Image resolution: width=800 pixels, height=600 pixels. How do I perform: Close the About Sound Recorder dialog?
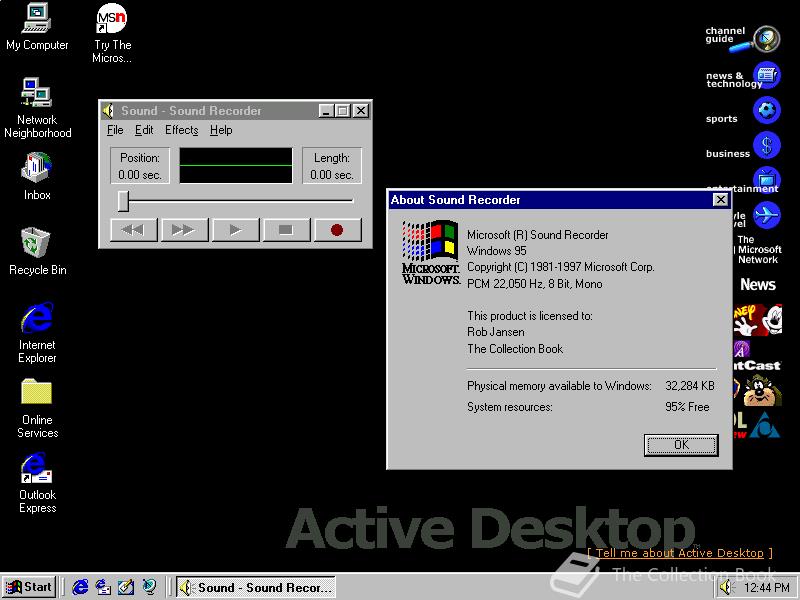click(720, 199)
